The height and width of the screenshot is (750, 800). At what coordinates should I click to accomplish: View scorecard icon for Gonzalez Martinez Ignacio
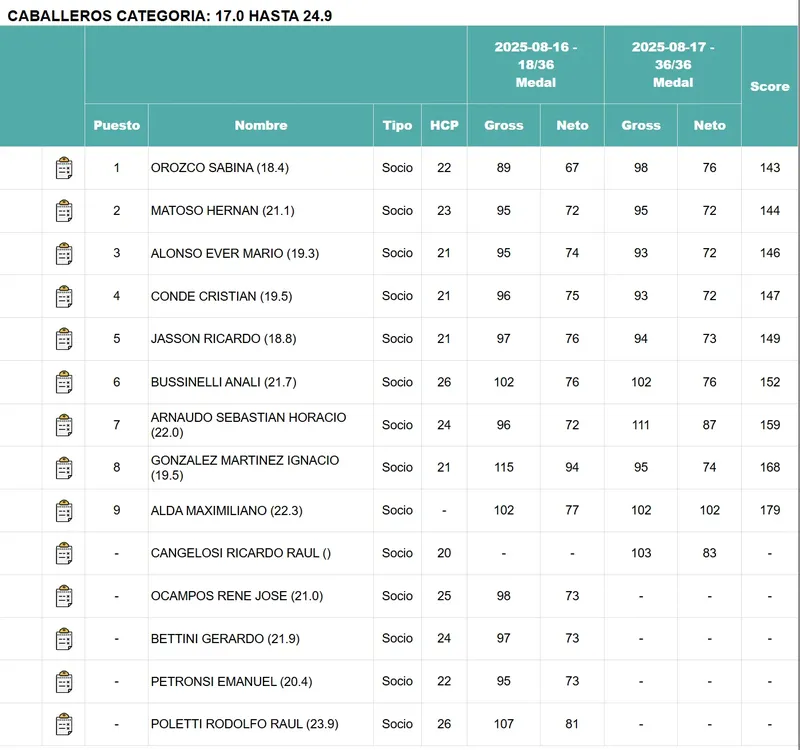pos(64,468)
